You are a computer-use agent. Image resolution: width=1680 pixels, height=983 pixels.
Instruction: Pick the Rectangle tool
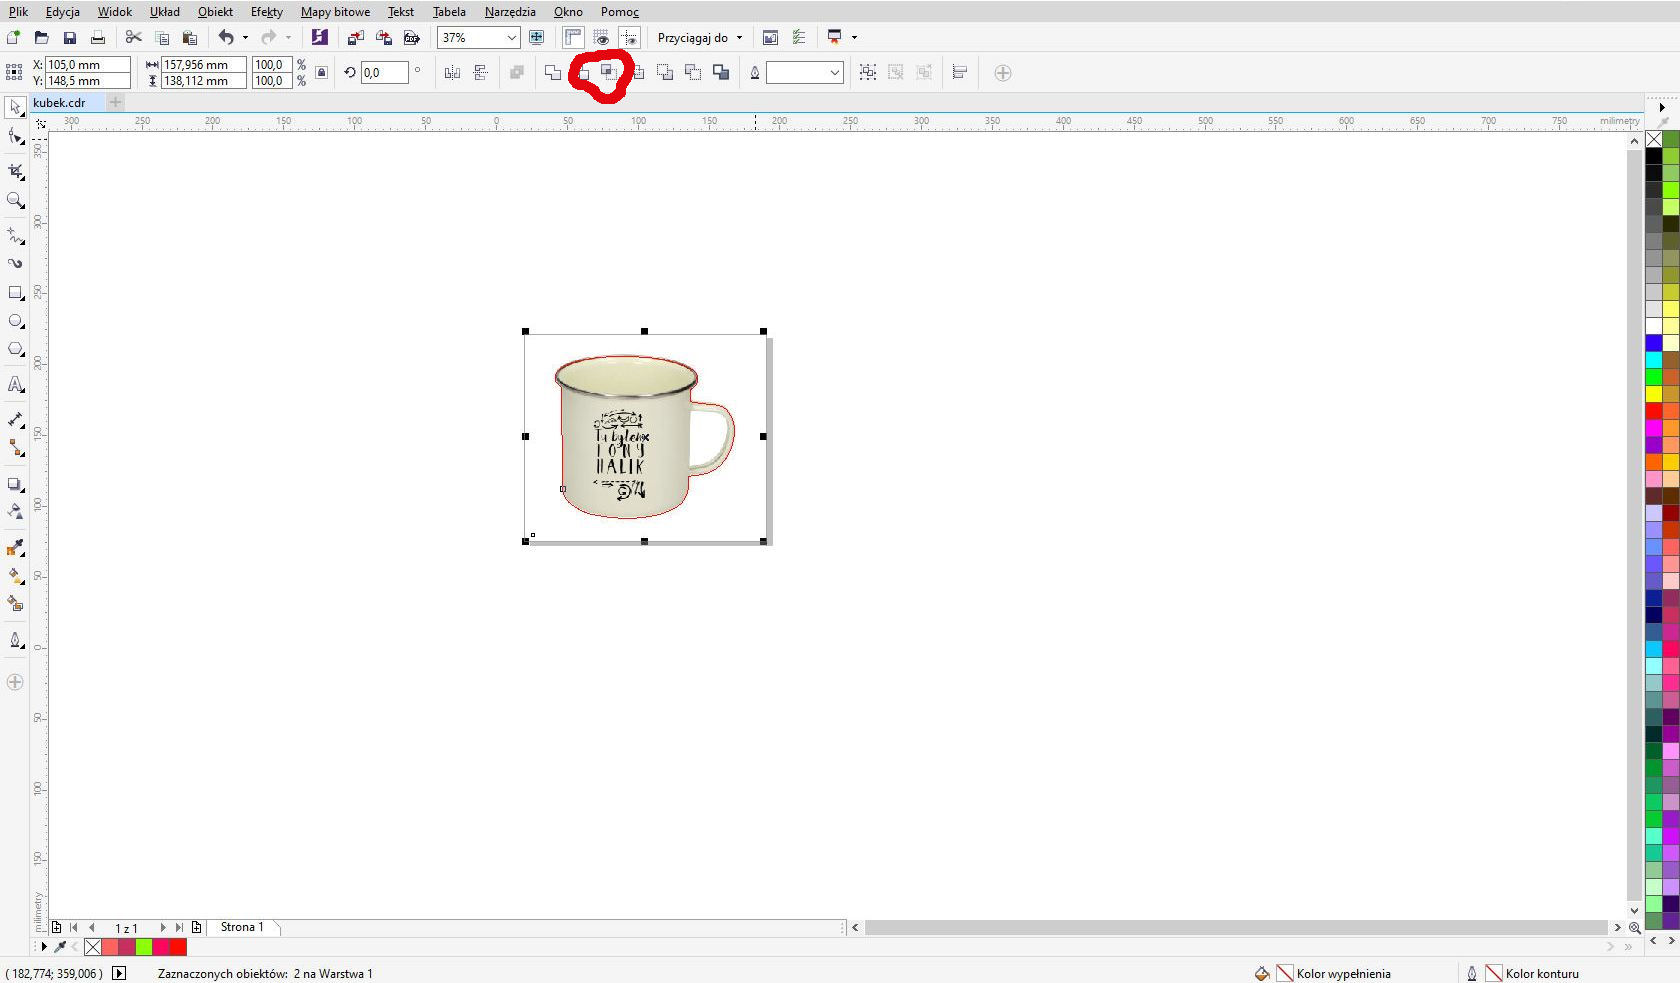click(x=15, y=293)
